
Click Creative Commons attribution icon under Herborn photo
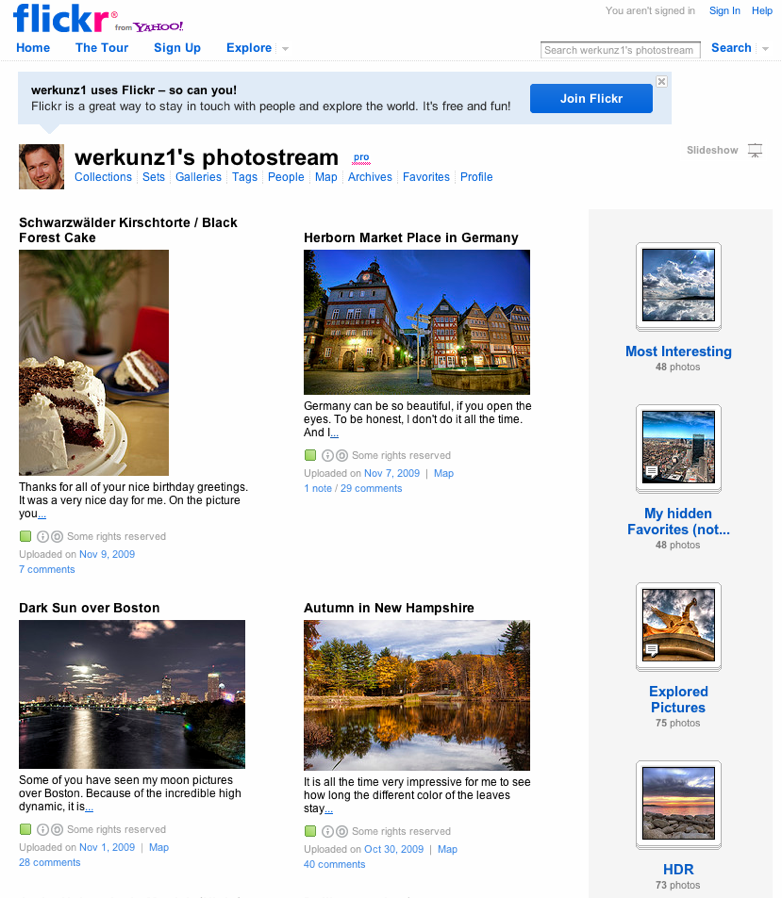click(327, 455)
